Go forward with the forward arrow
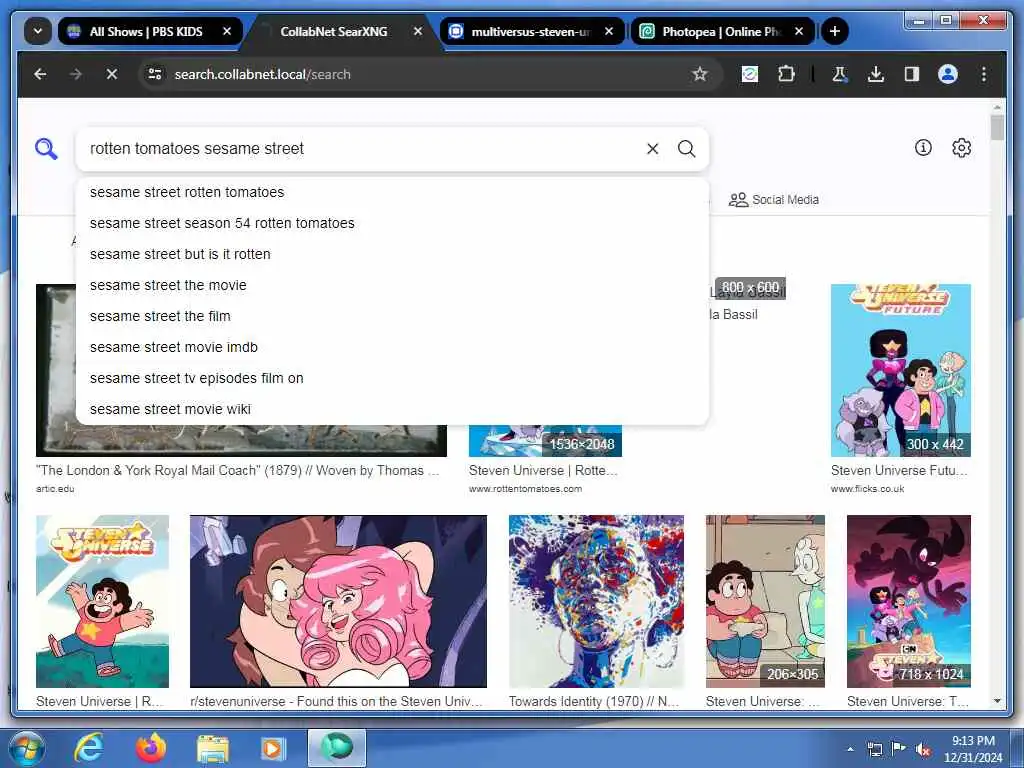This screenshot has height=768, width=1024. pyautogui.click(x=76, y=74)
